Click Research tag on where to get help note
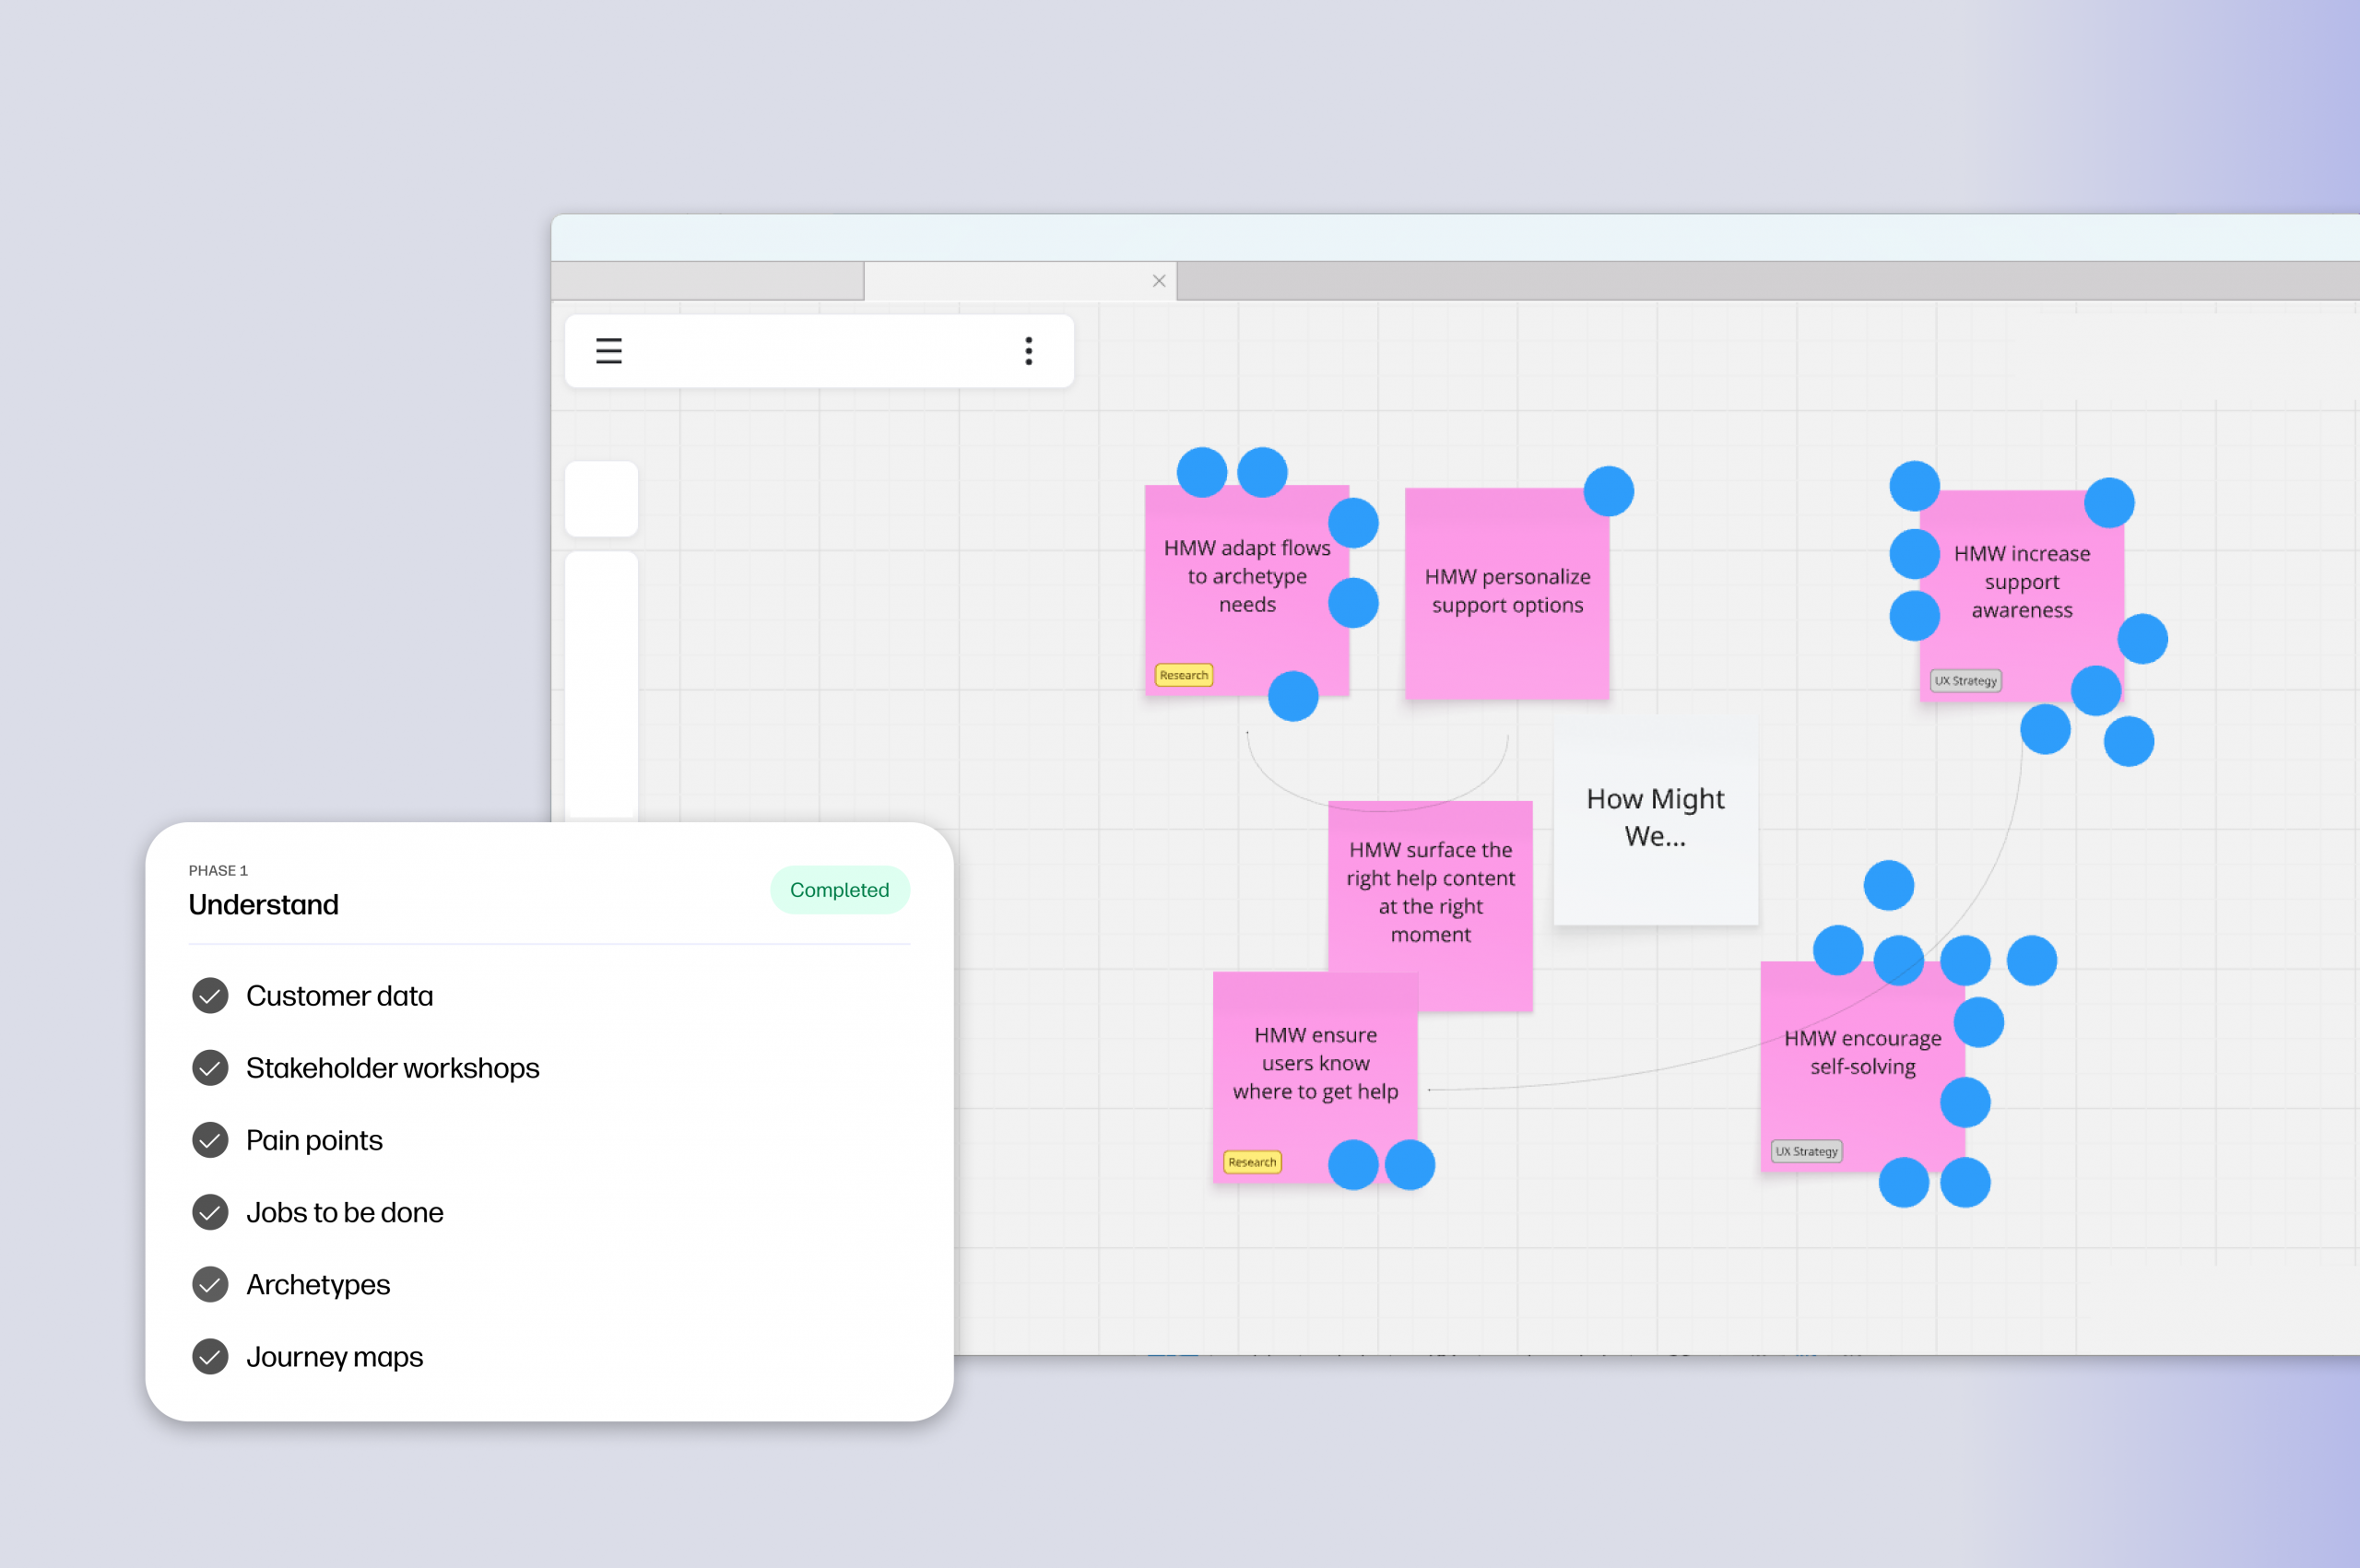Screen dimensions: 2360x1568 1251,1162
